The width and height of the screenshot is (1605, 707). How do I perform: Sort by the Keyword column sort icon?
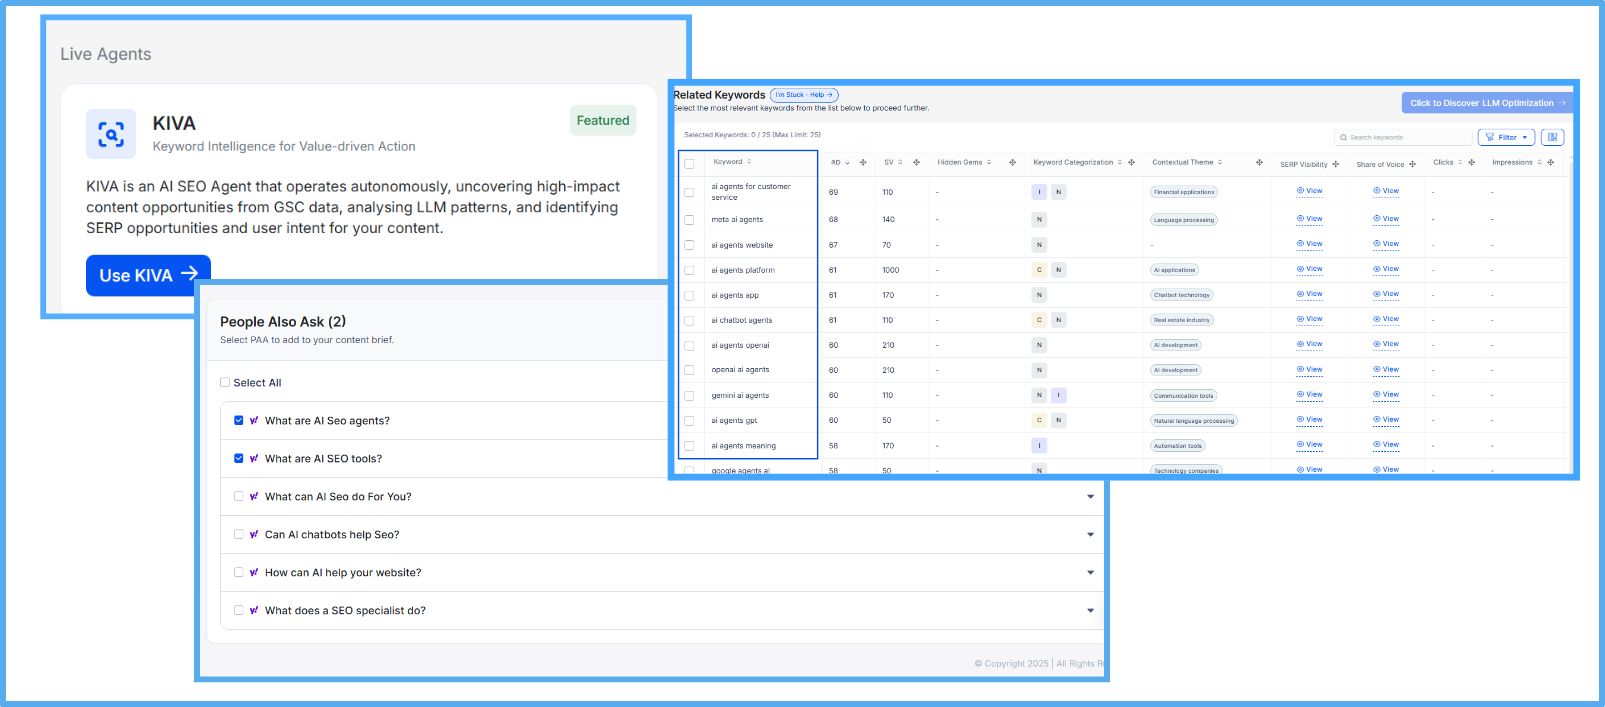click(x=749, y=162)
